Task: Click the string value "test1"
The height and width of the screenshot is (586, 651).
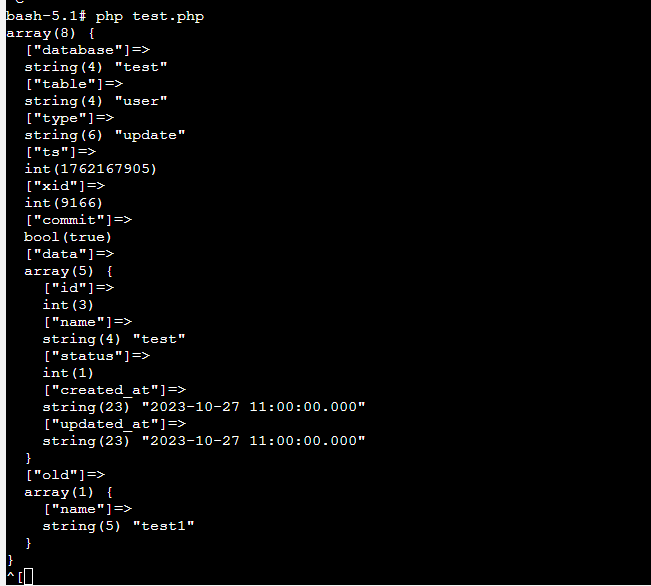Action: 163,526
